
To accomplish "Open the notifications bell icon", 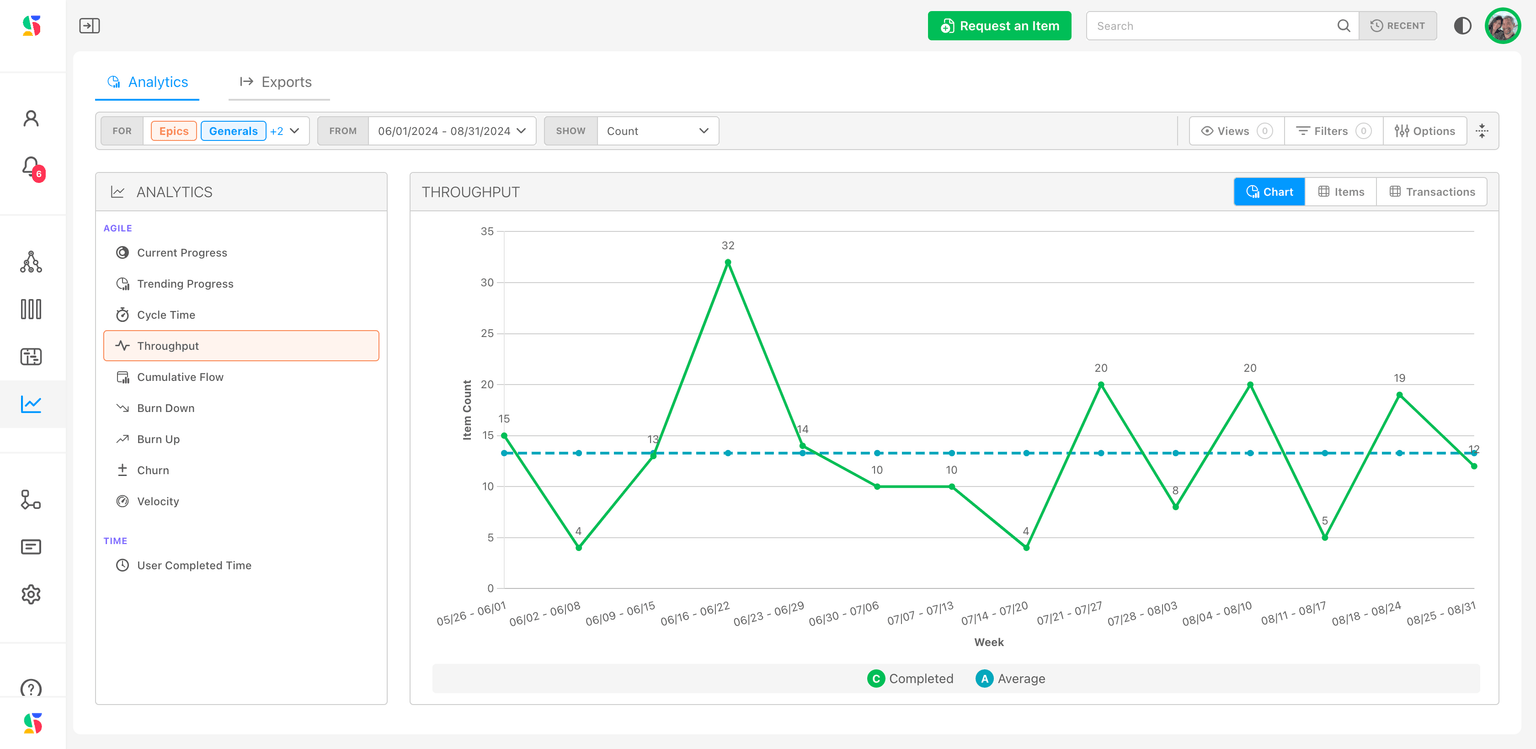I will 31,166.
